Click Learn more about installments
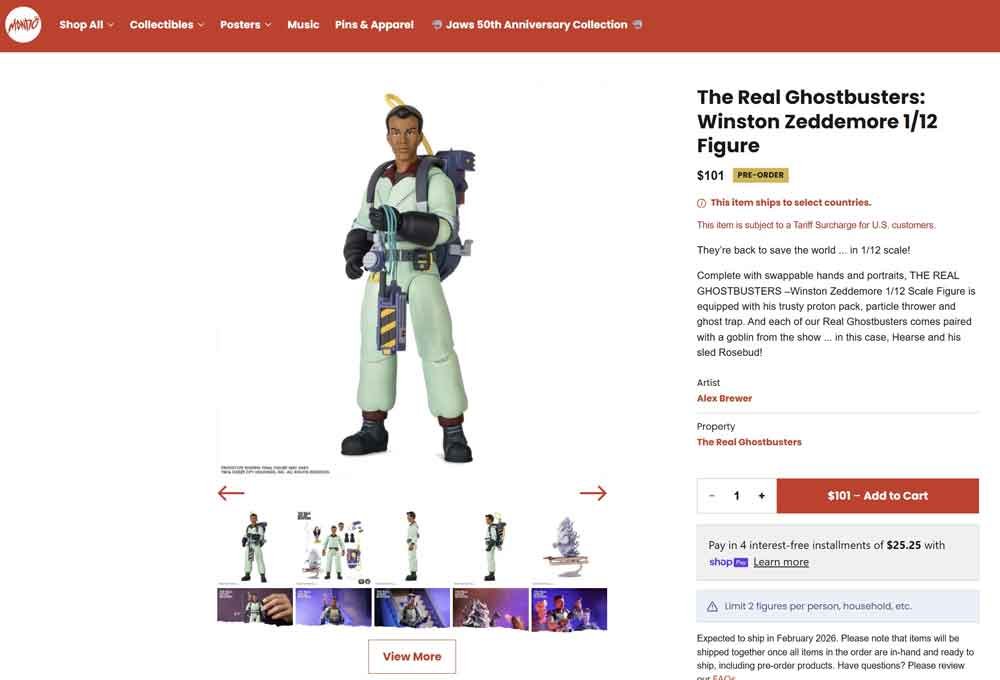The height and width of the screenshot is (680, 1000). [781, 562]
